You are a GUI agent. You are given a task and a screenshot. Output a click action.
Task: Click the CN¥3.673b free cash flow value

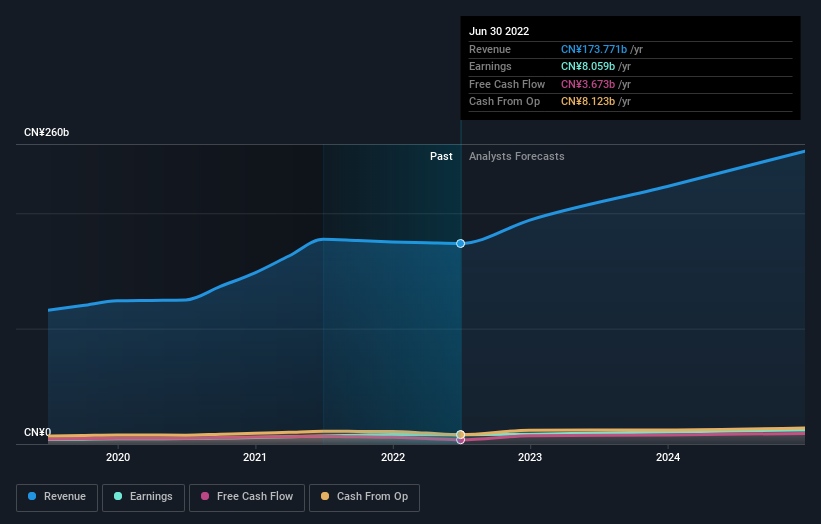tap(587, 84)
